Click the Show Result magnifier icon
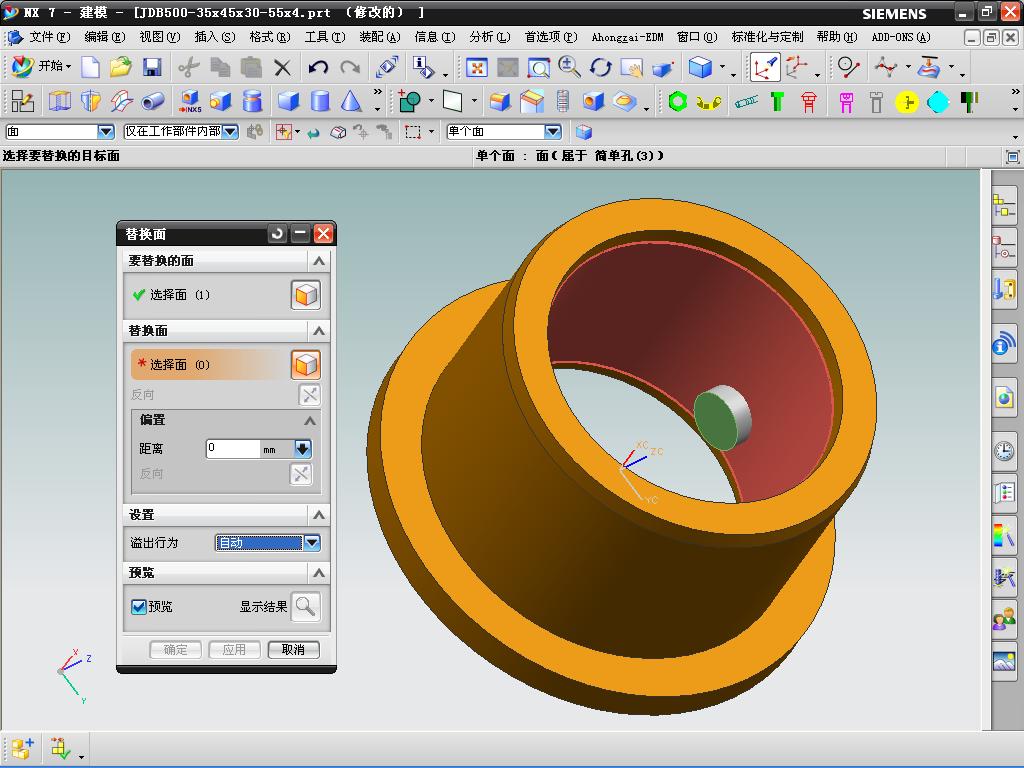Screen dimensions: 1024x768 (305, 606)
